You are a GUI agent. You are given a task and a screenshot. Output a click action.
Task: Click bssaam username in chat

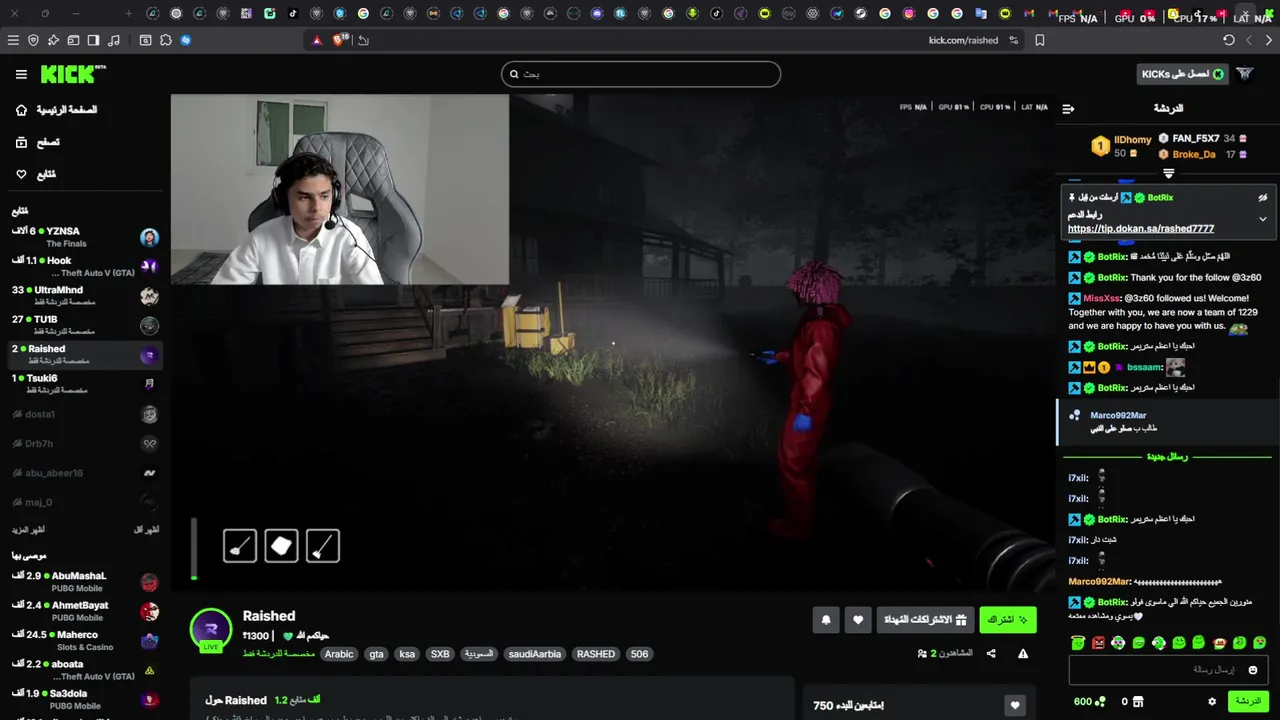click(x=1144, y=367)
